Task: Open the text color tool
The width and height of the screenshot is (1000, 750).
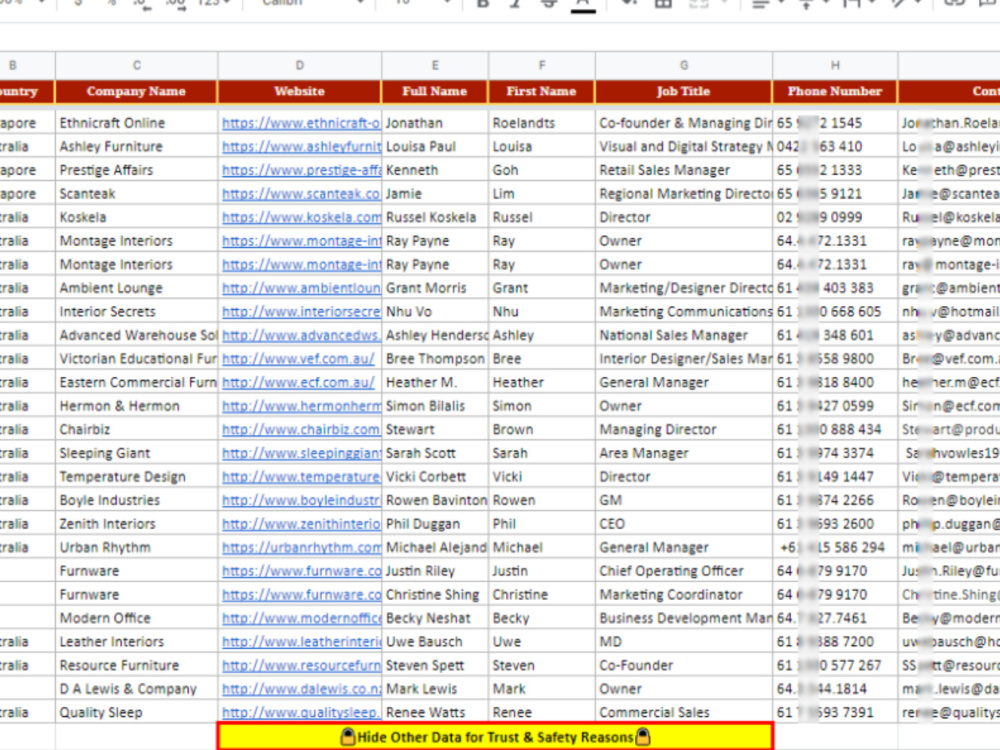Action: click(x=582, y=4)
